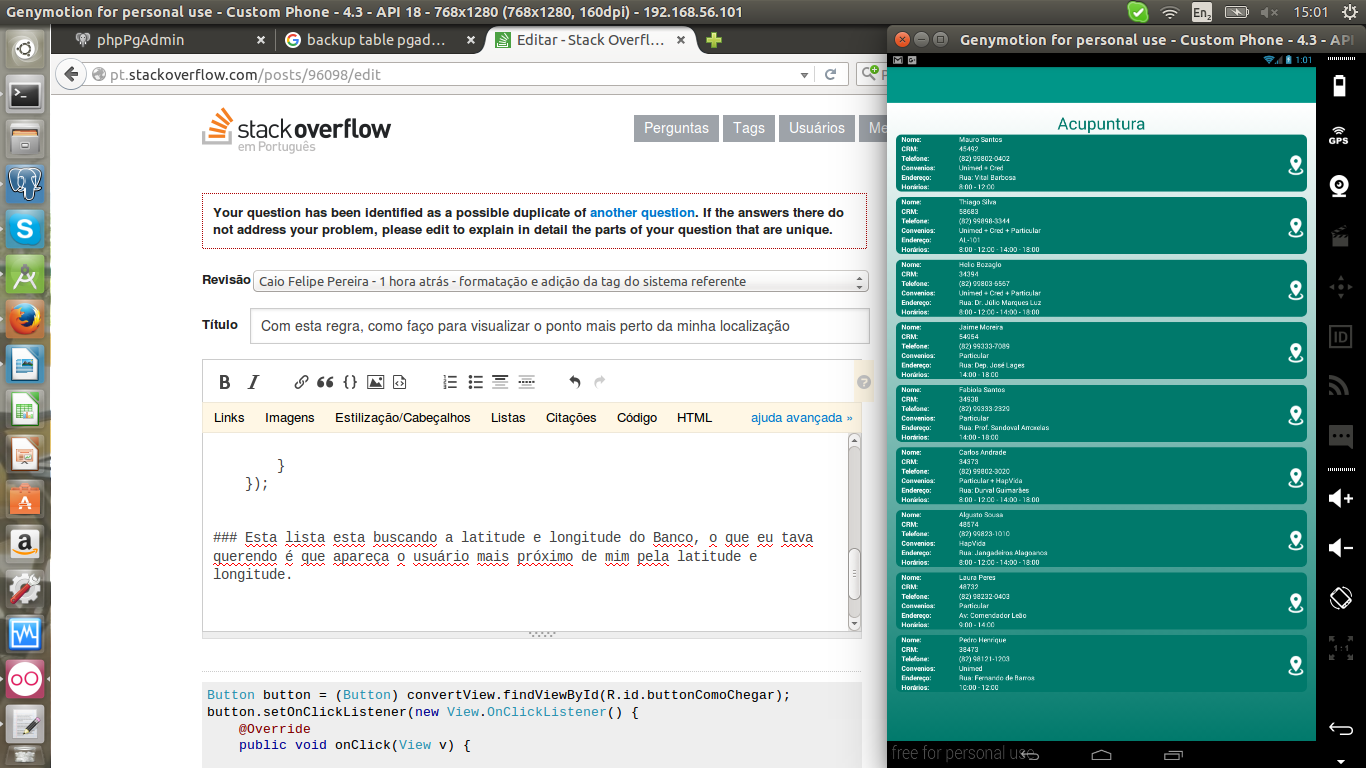Open Genymotion camera widget
Screen dimensions: 1366x768
[x=1340, y=186]
